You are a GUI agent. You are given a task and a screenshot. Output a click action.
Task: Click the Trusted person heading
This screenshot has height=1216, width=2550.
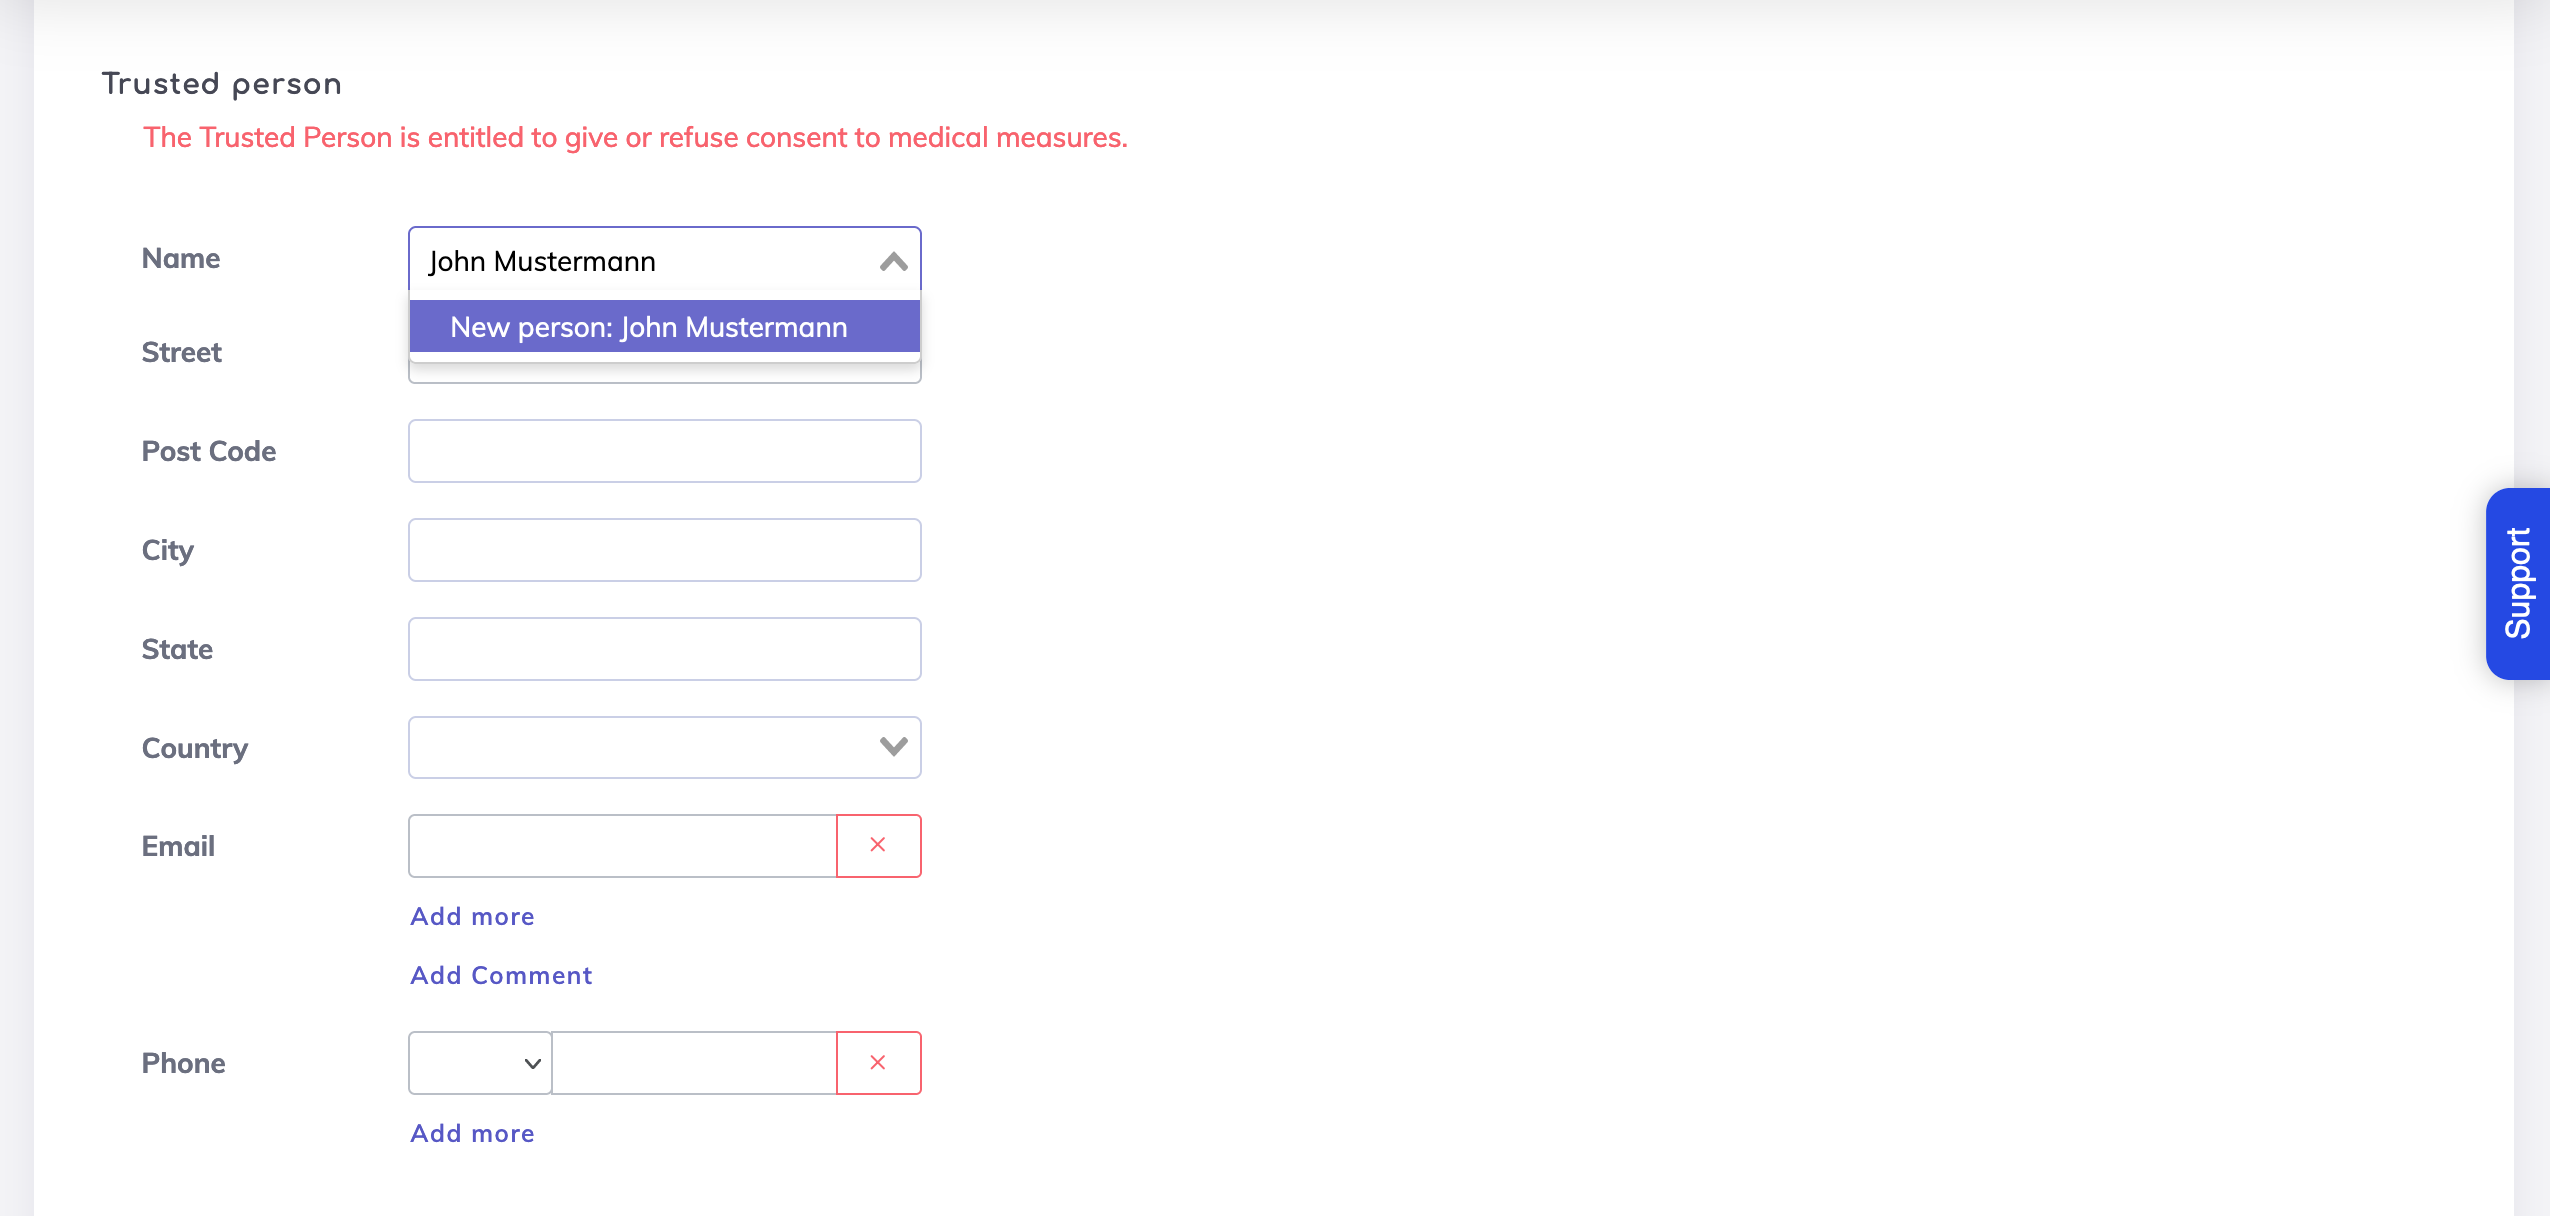pyautogui.click(x=222, y=84)
